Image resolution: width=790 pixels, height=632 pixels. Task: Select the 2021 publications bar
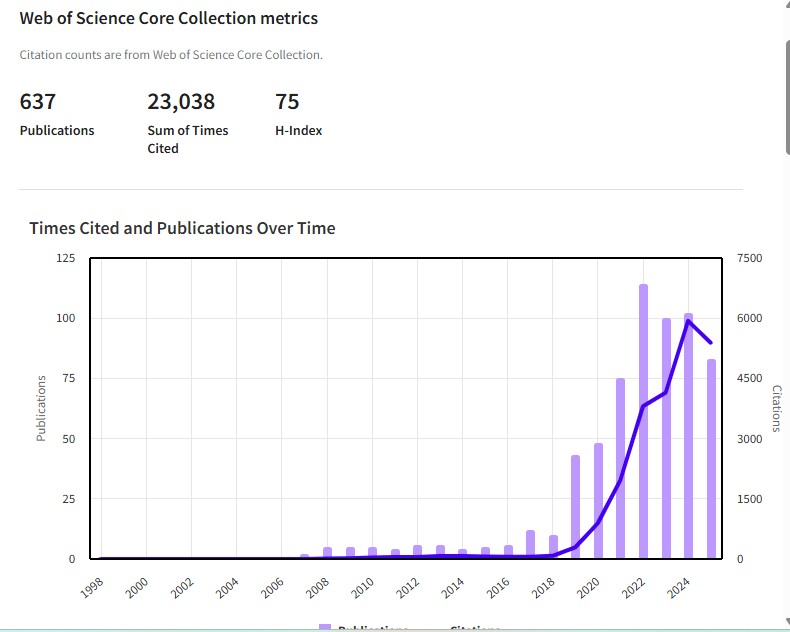click(x=620, y=468)
